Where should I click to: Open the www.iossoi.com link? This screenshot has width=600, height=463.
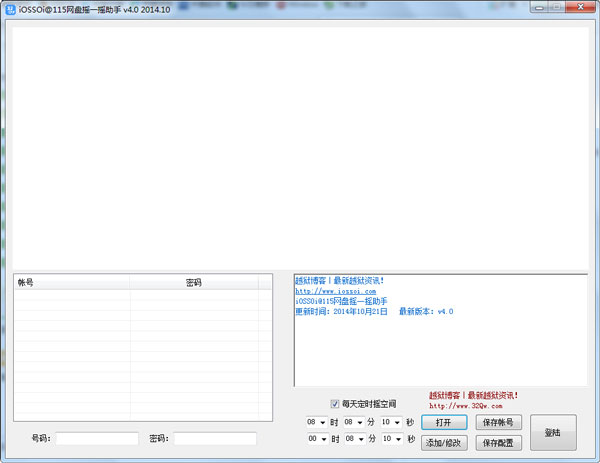(335, 291)
